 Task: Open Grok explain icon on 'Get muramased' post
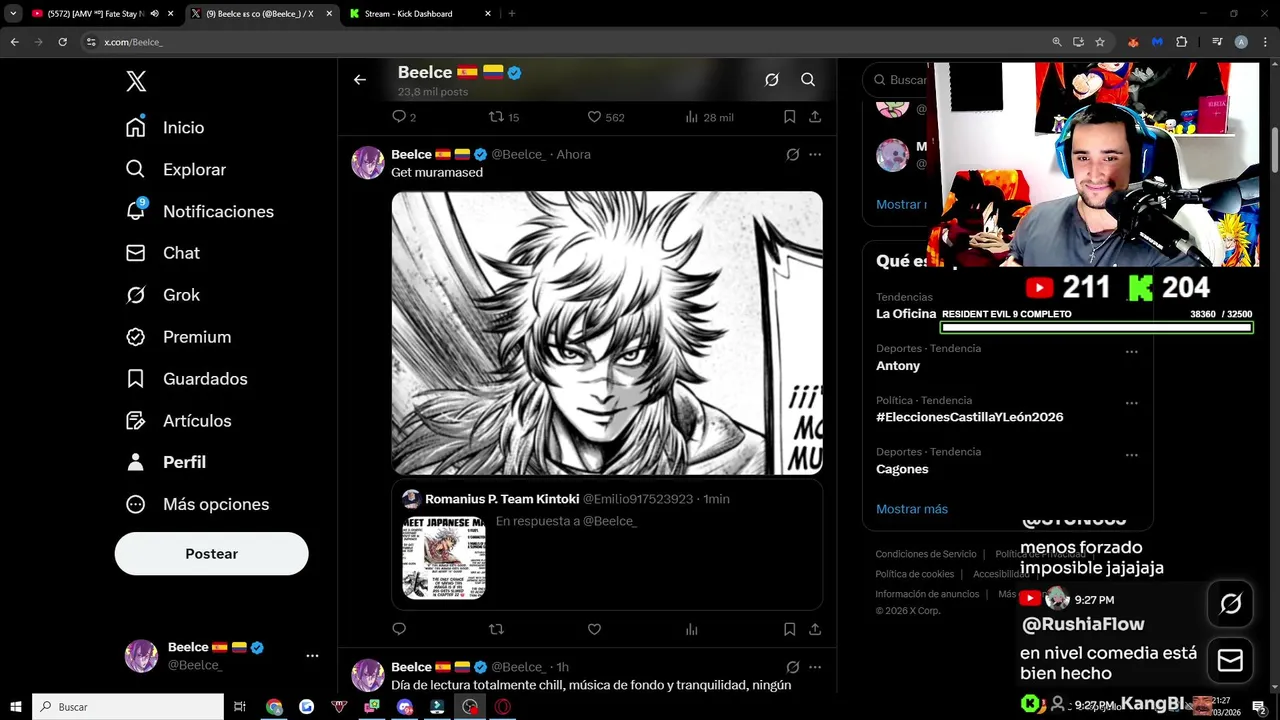[x=792, y=154]
